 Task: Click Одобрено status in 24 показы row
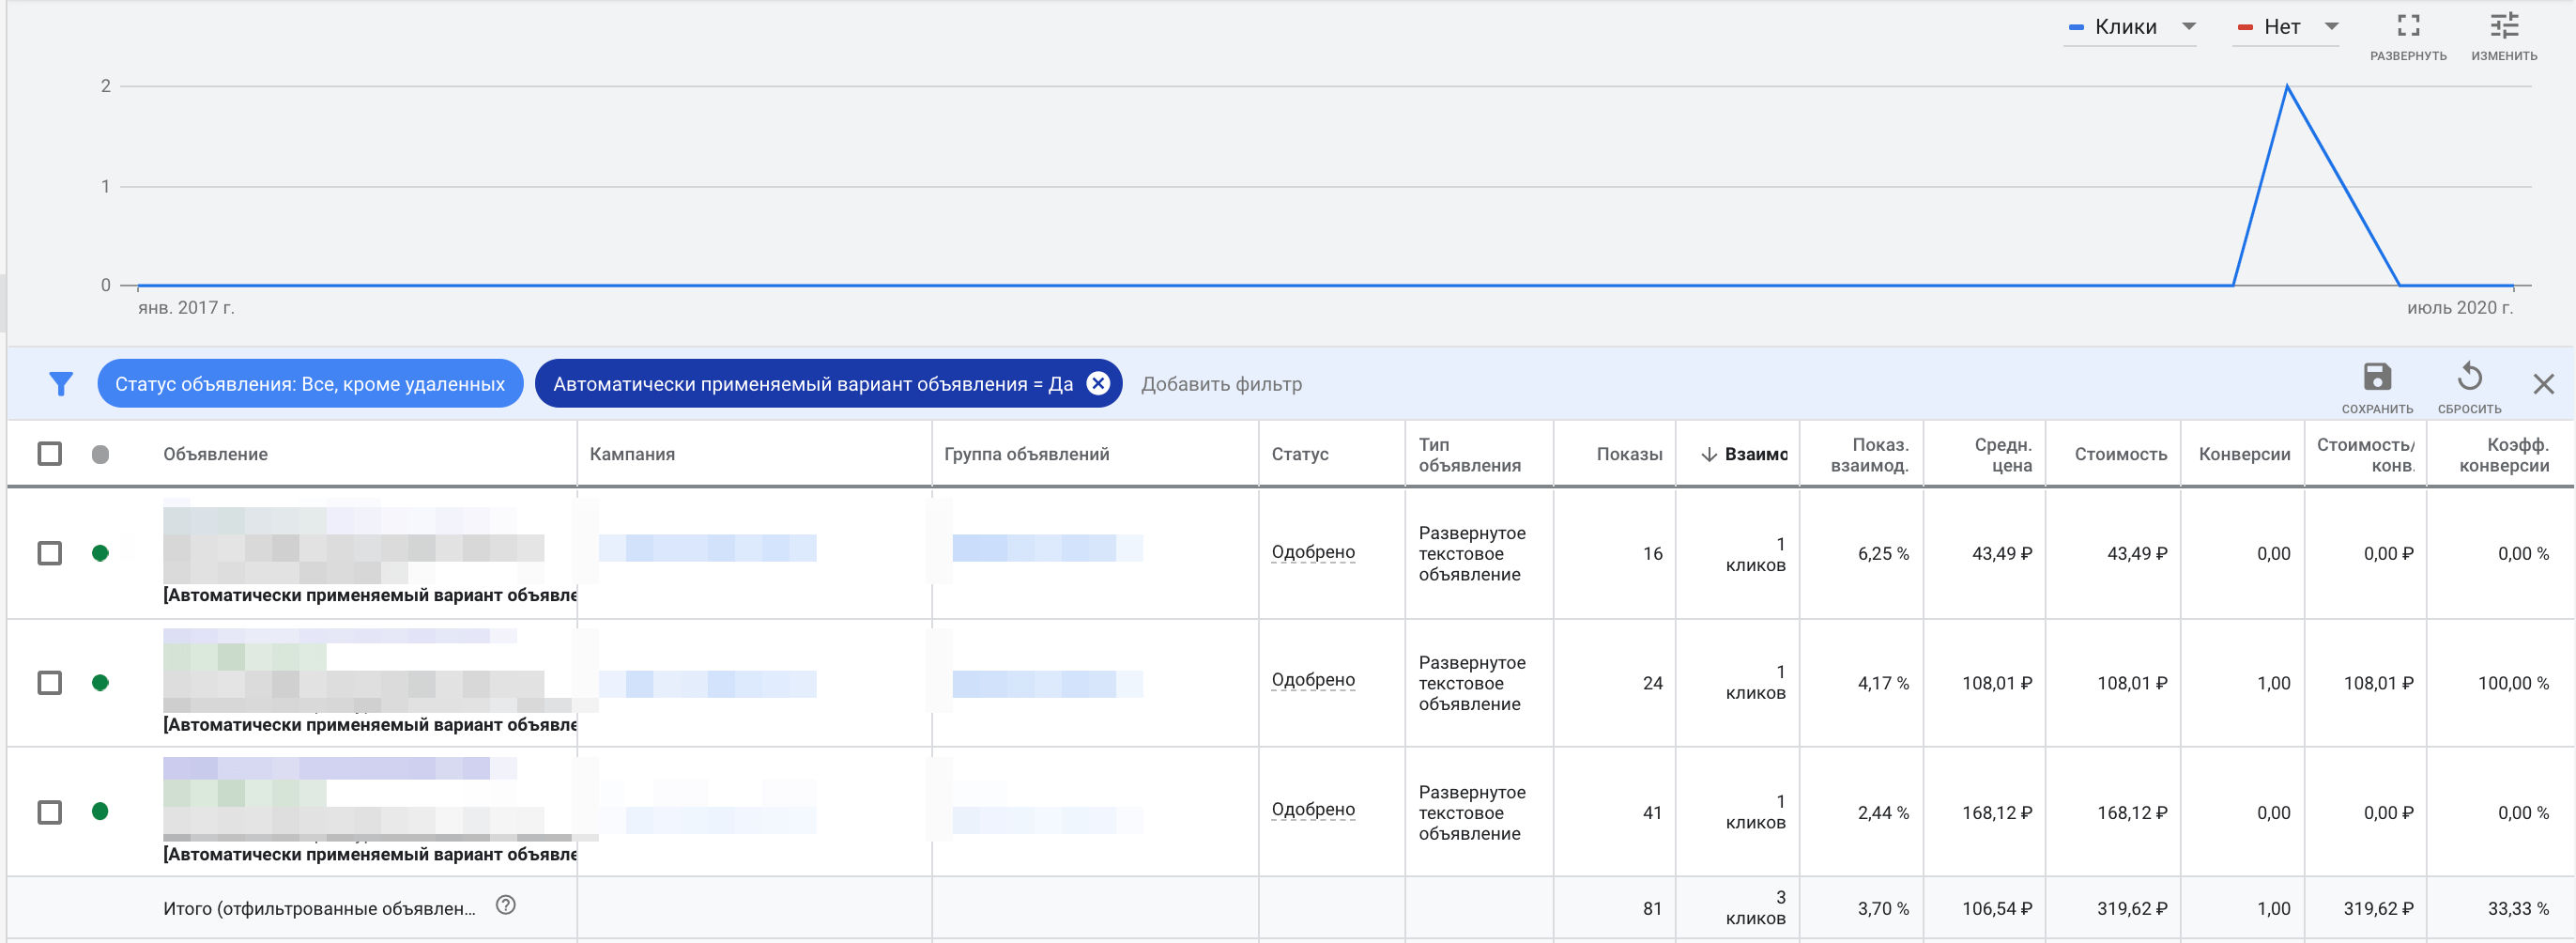(1313, 680)
